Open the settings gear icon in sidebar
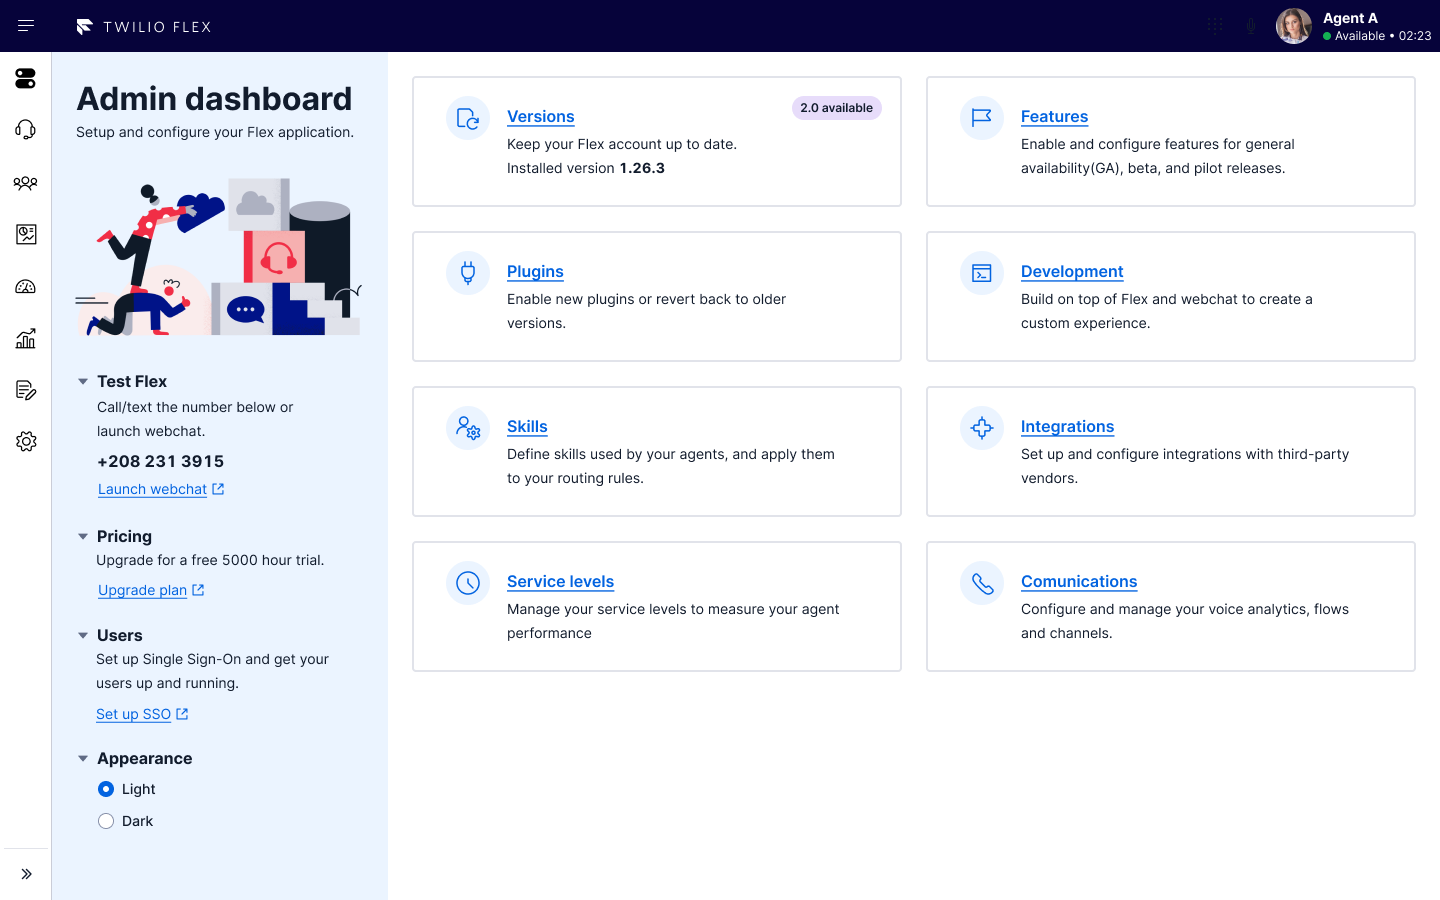The image size is (1440, 900). point(26,441)
